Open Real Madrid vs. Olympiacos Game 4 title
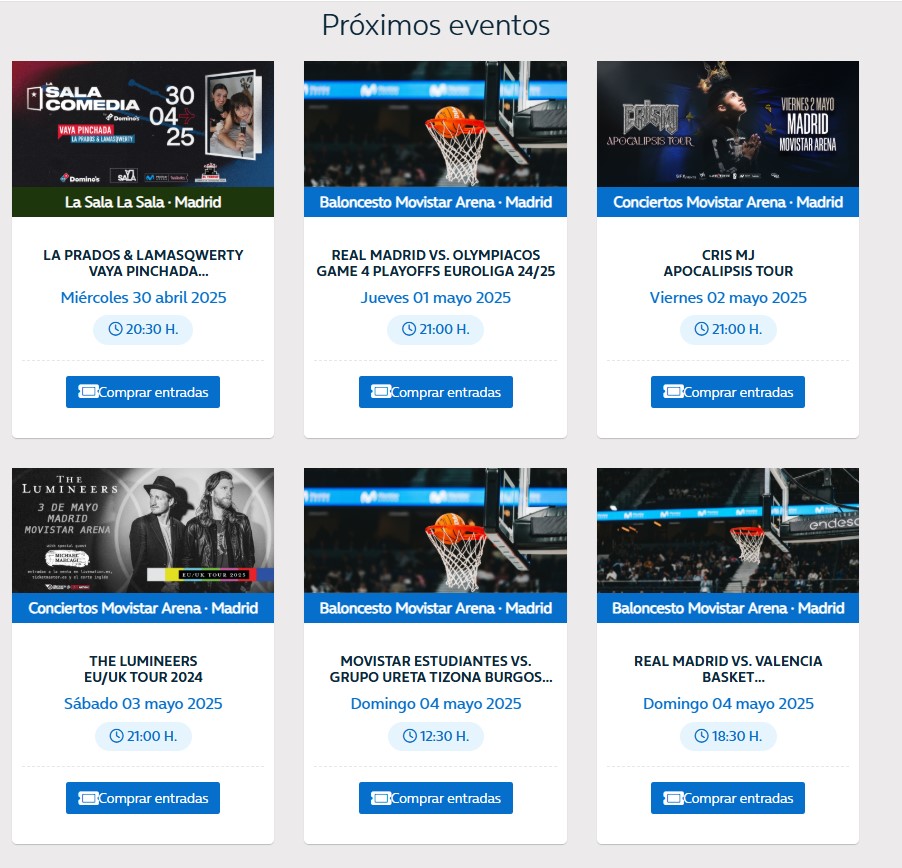Image resolution: width=902 pixels, height=868 pixels. coord(435,263)
